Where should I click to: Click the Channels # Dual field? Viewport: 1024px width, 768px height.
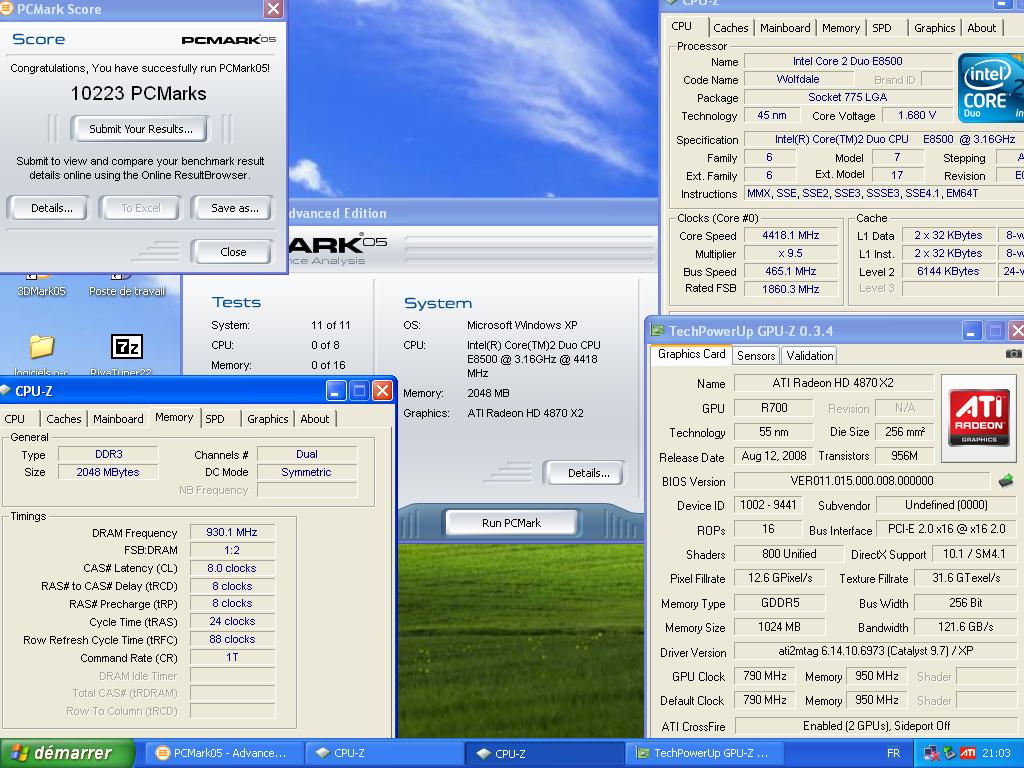click(307, 454)
